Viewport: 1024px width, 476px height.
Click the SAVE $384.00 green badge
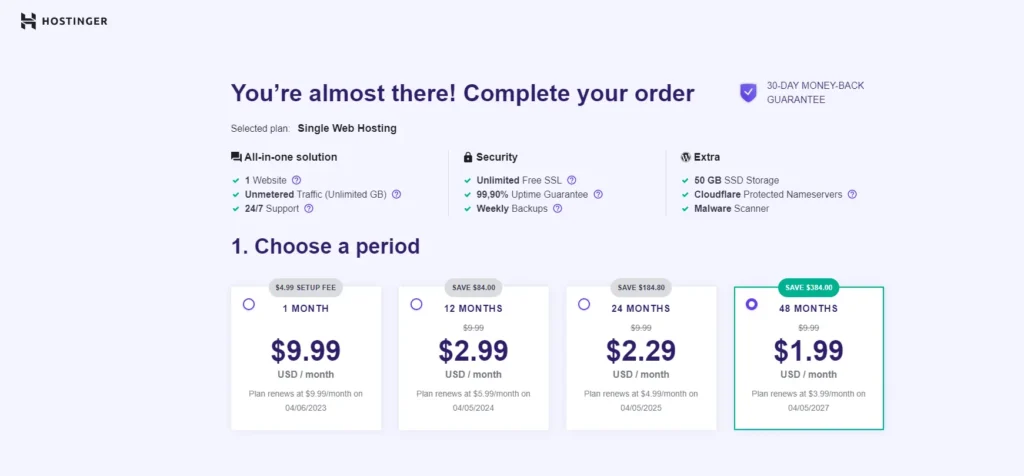click(808, 287)
